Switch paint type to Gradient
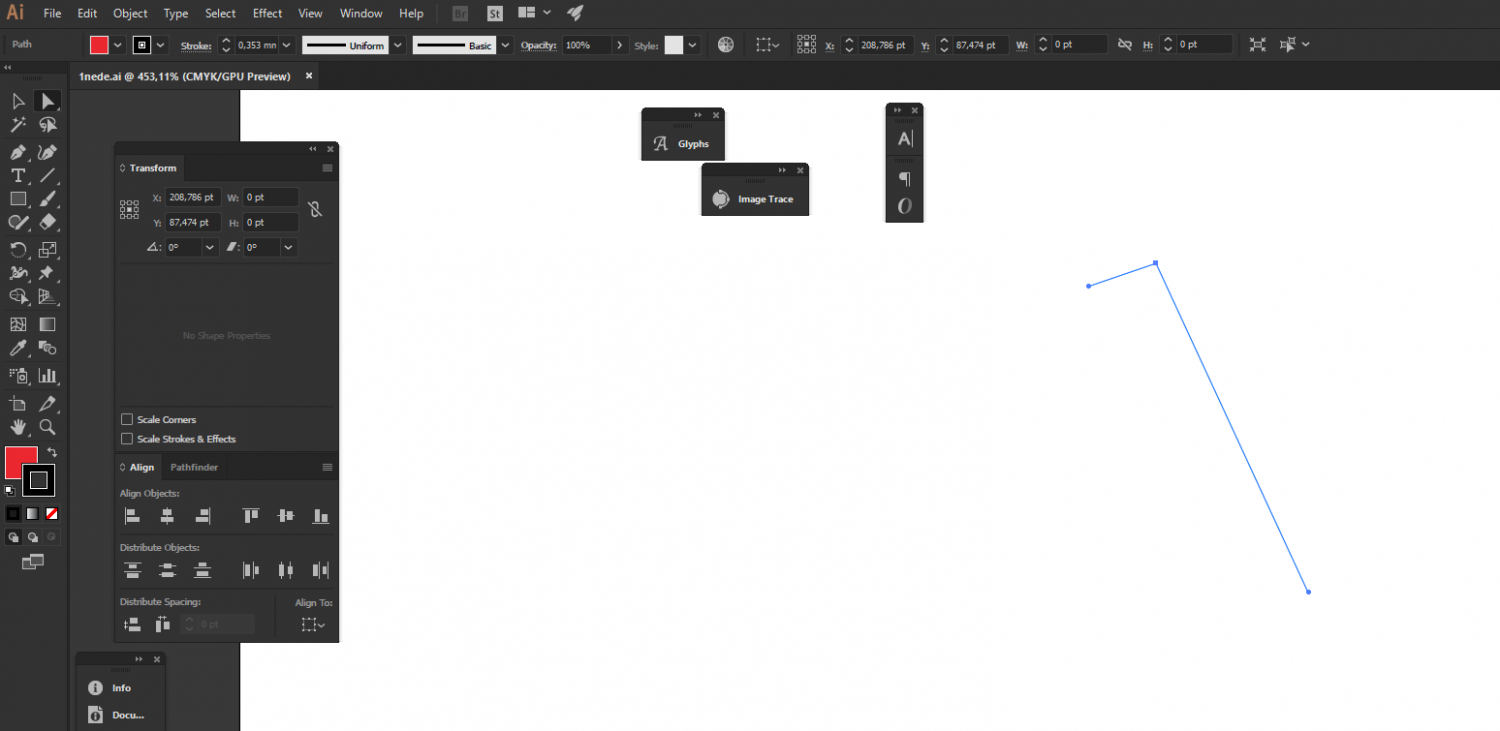The height and width of the screenshot is (731, 1500). tap(32, 513)
